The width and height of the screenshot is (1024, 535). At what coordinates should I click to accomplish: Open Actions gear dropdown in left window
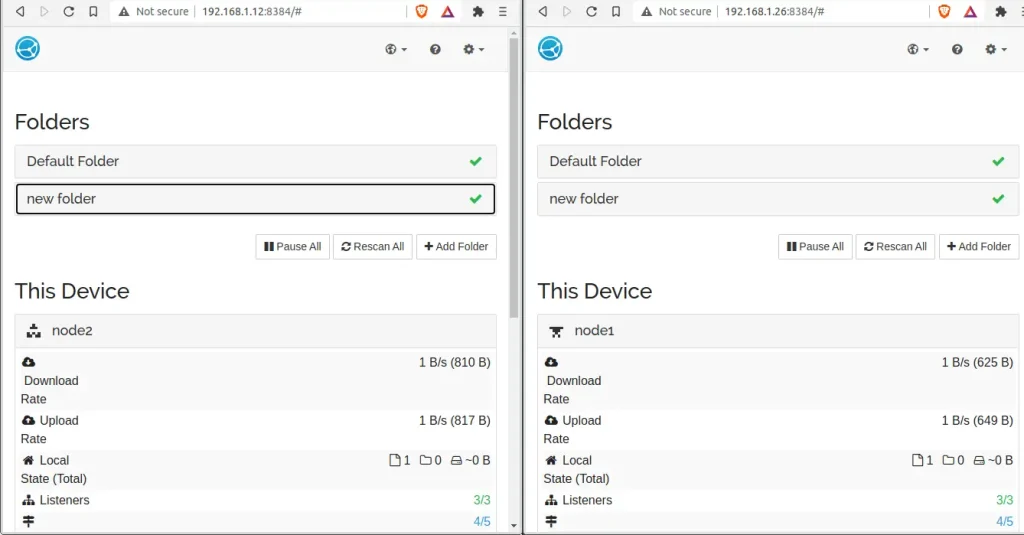(x=473, y=49)
